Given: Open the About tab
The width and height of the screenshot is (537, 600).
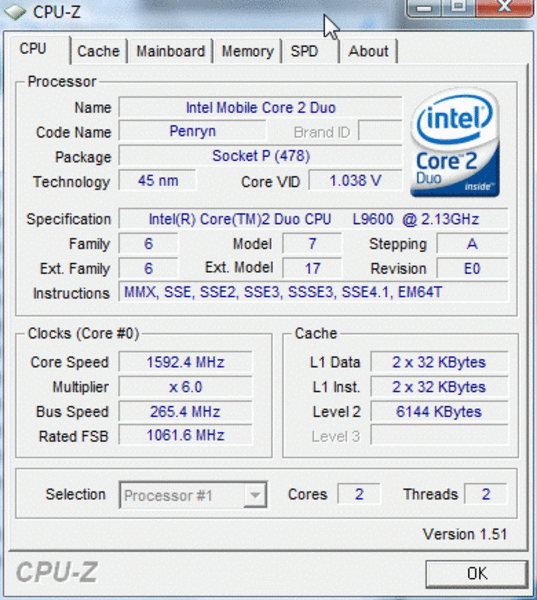Looking at the screenshot, I should point(368,51).
